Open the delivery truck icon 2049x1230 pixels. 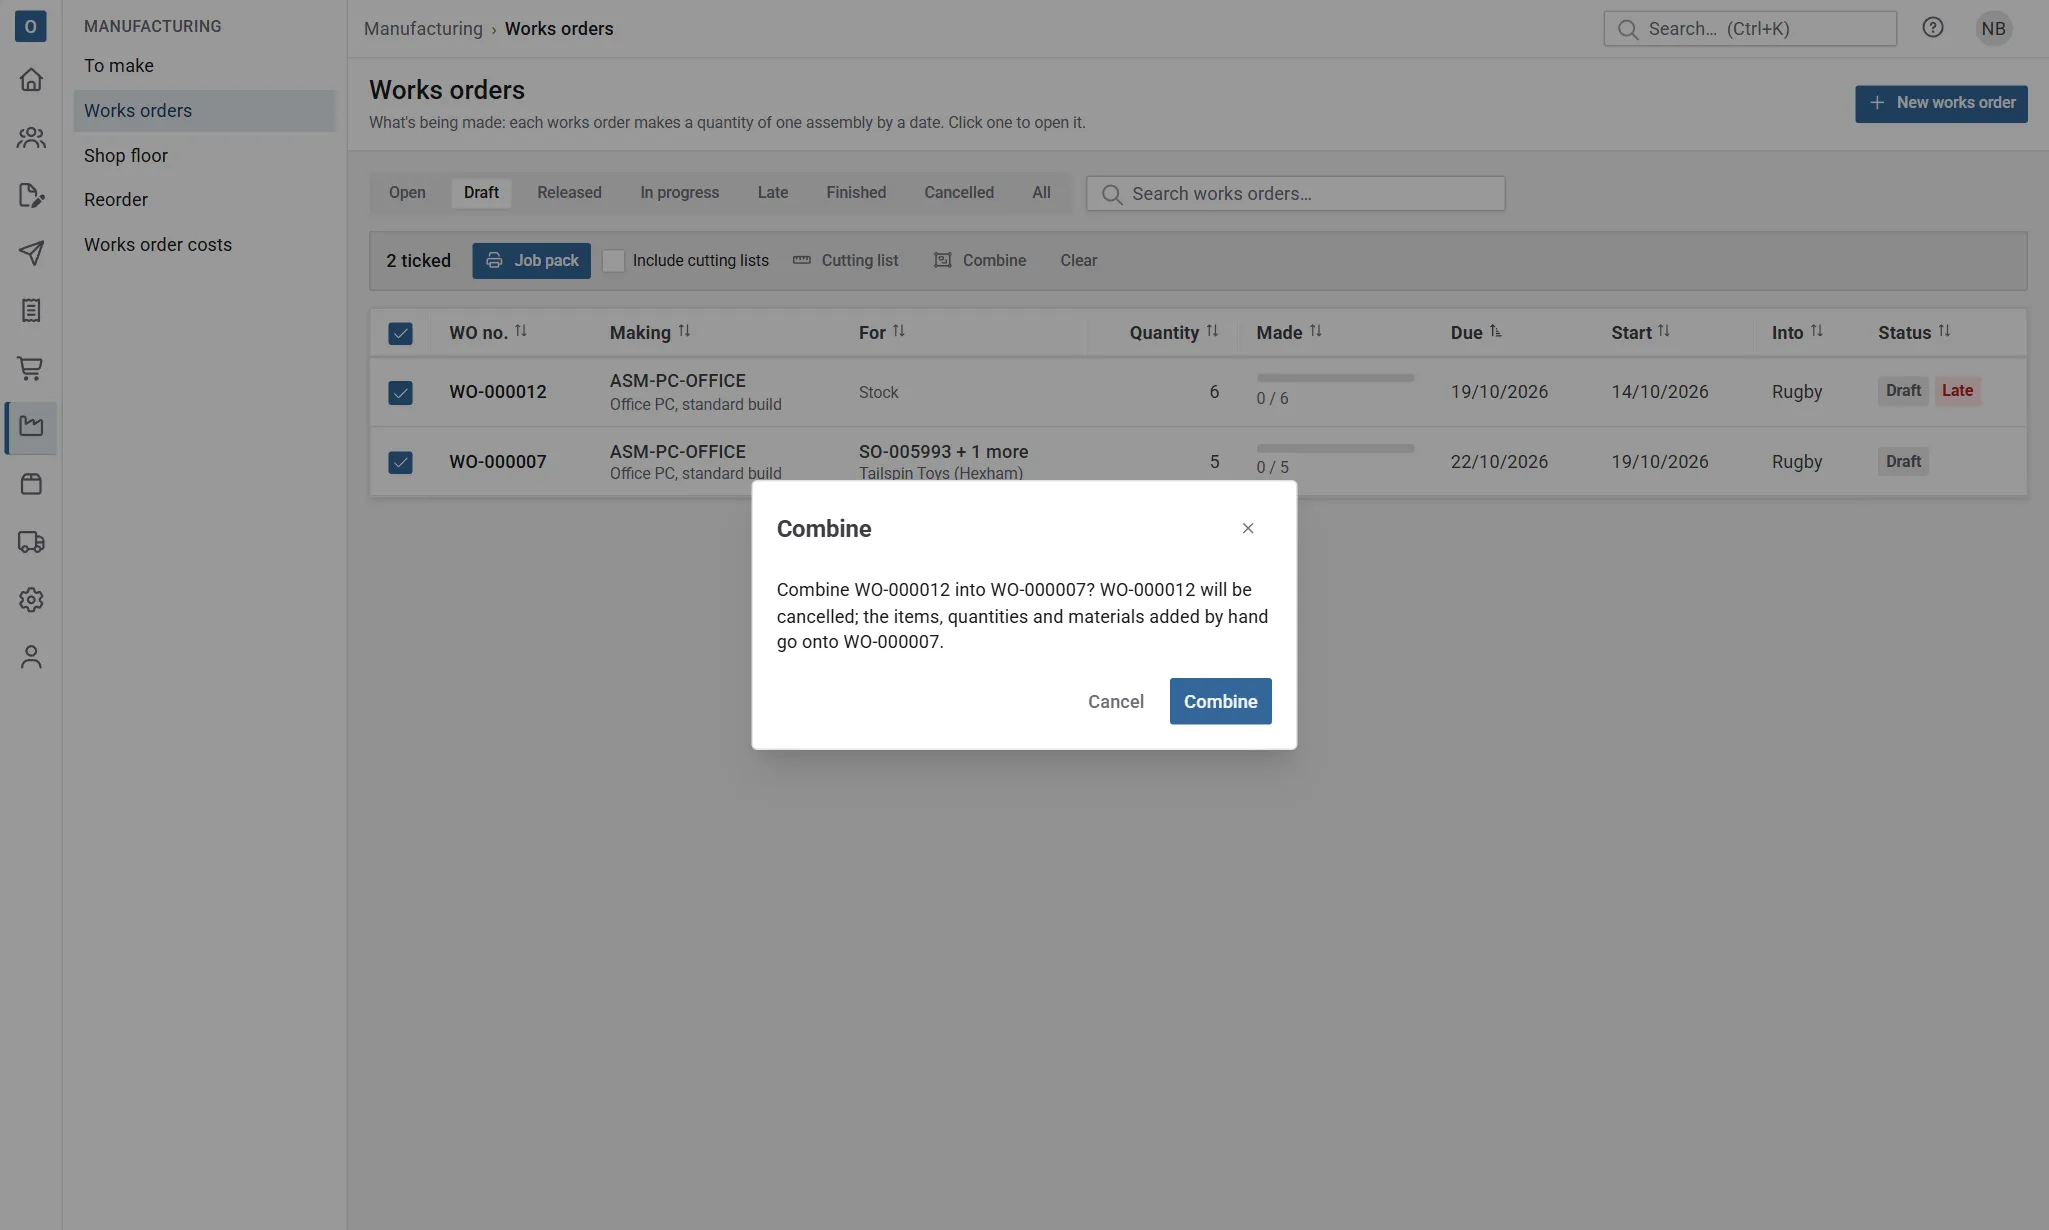(31, 542)
